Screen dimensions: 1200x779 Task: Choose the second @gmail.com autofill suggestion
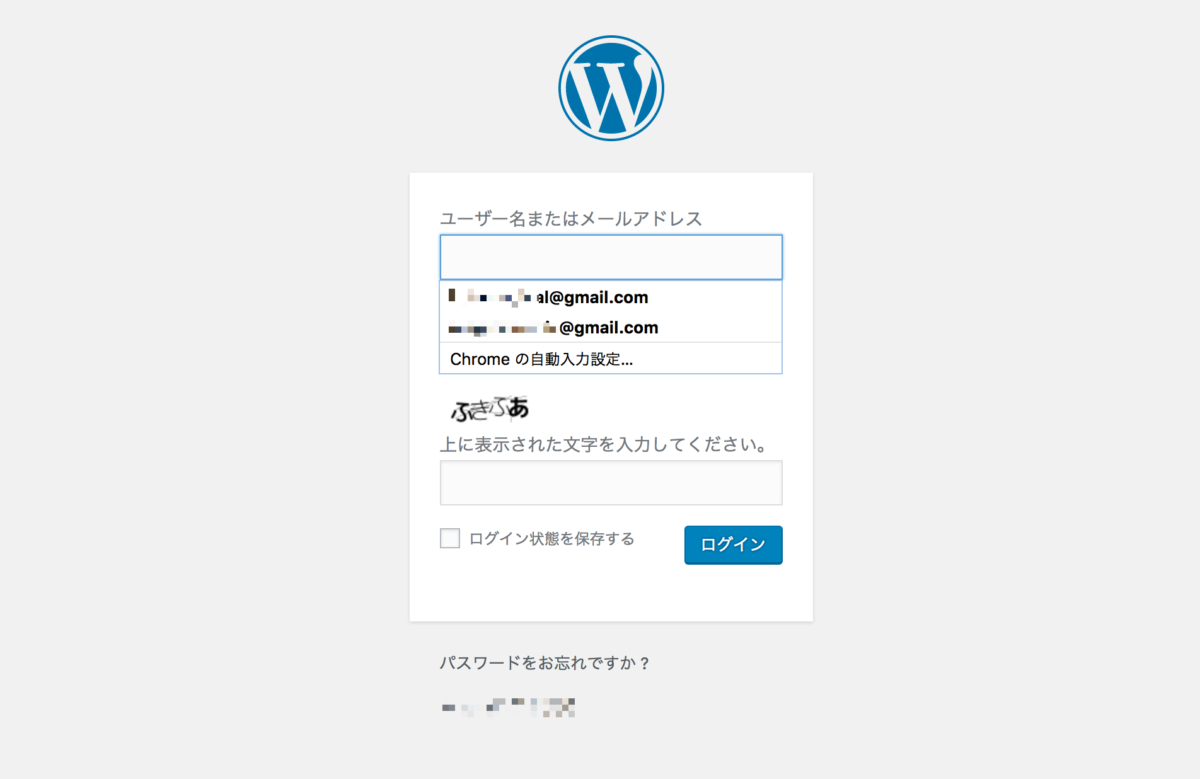click(x=611, y=327)
